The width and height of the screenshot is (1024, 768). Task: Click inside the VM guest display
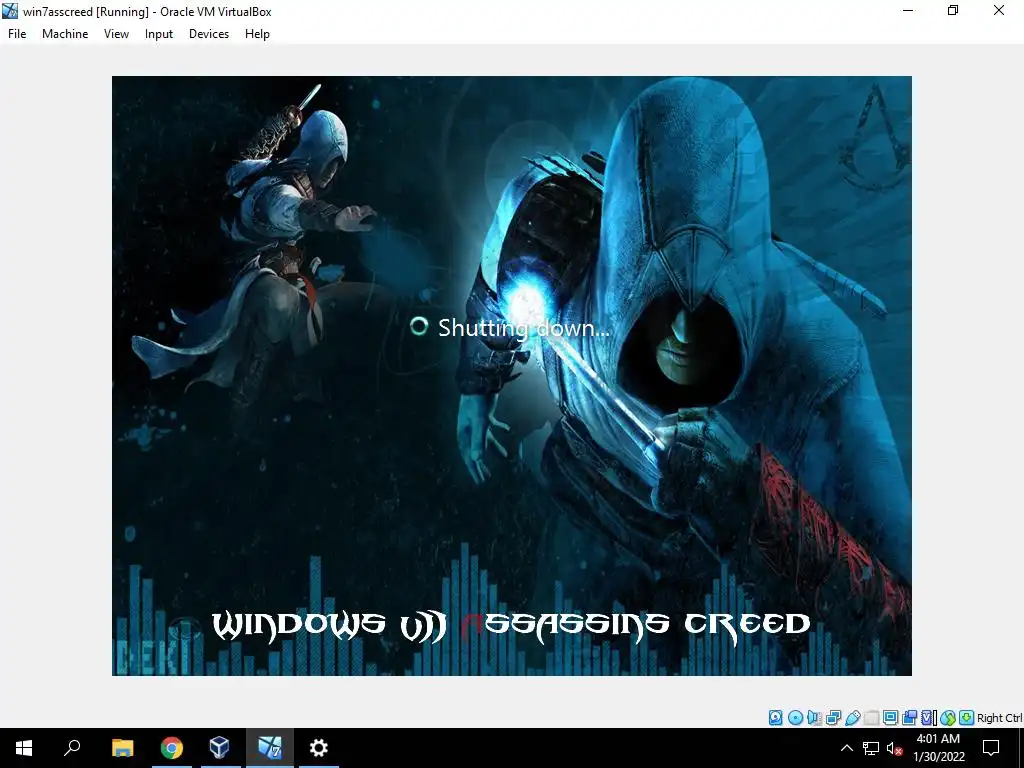point(512,376)
